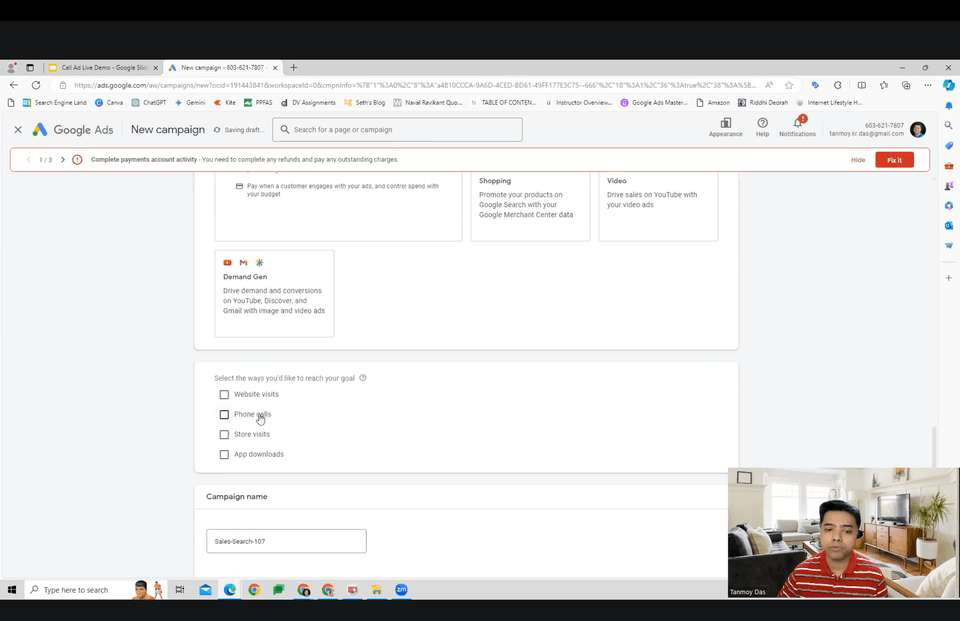
Task: Refresh the page
Action: pos(36,85)
